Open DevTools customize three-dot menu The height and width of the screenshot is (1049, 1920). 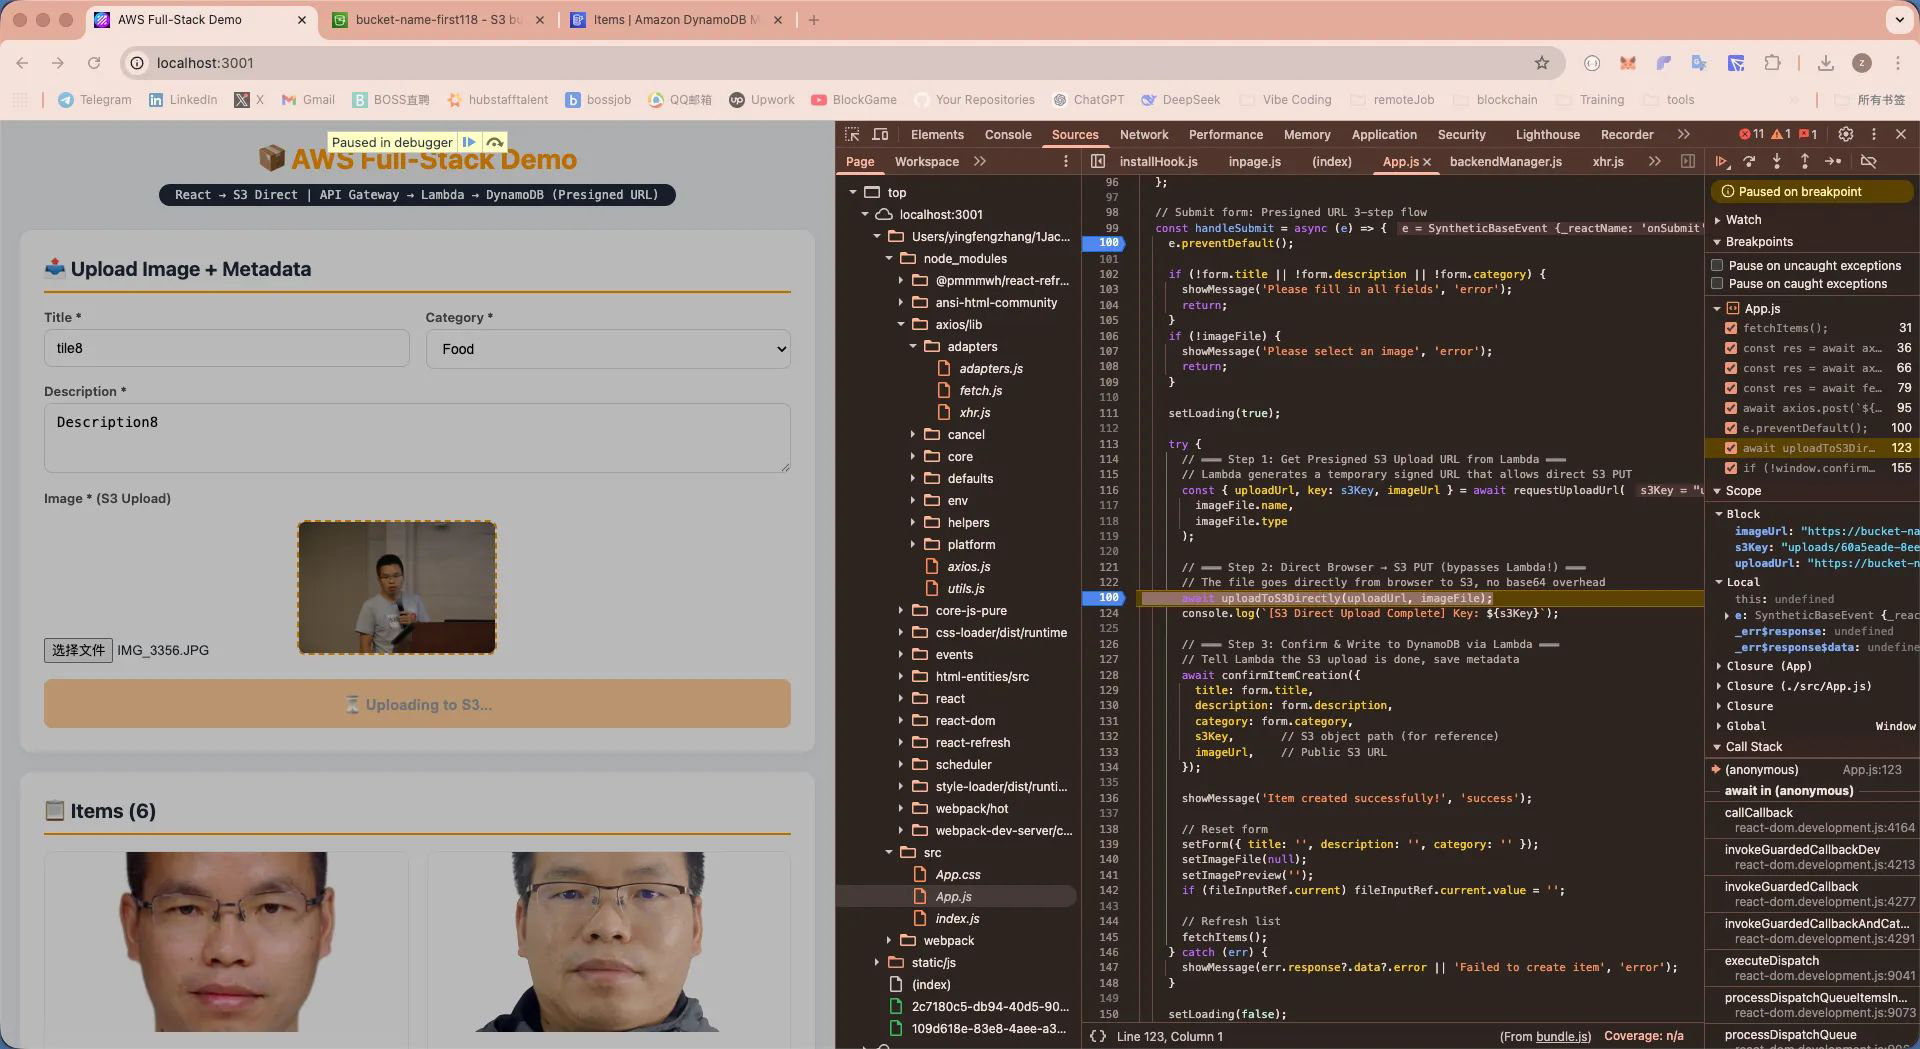(1874, 134)
